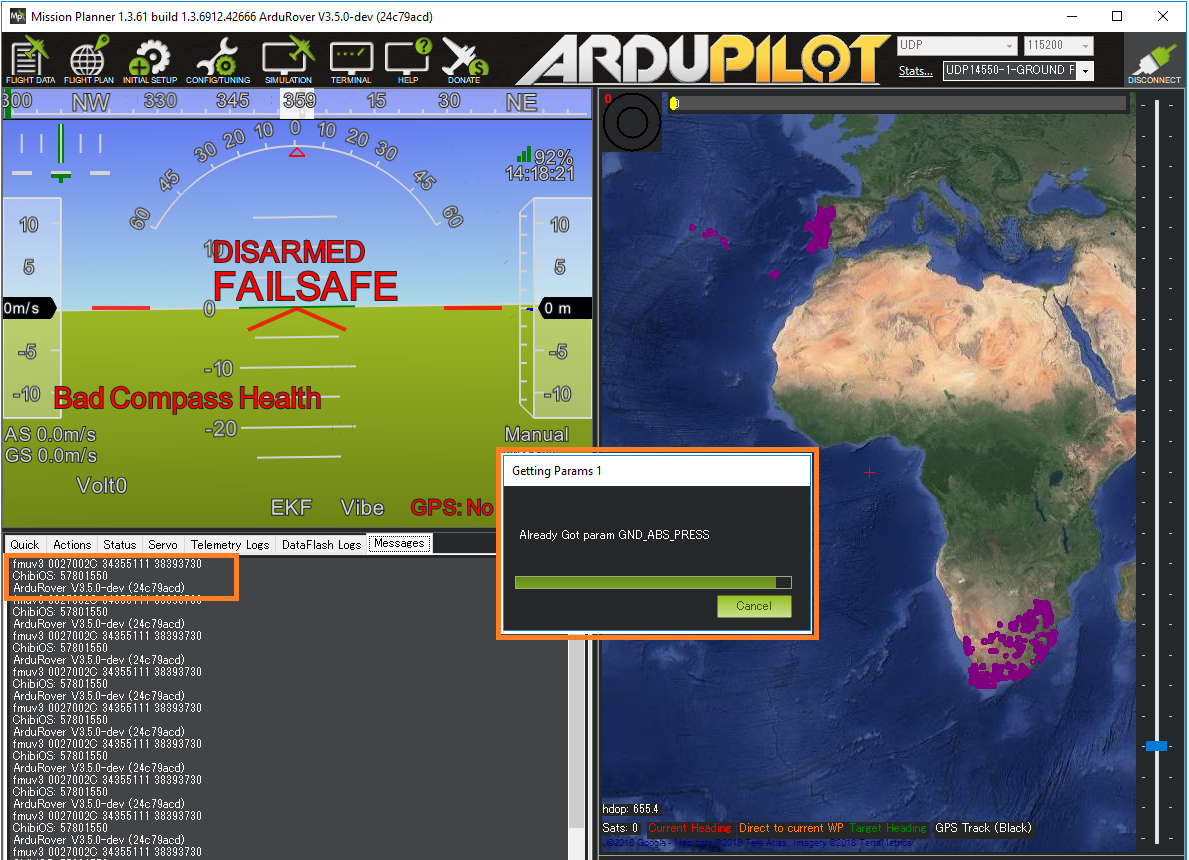The height and width of the screenshot is (860, 1189).
Task: Open the Stats link
Action: click(x=915, y=70)
